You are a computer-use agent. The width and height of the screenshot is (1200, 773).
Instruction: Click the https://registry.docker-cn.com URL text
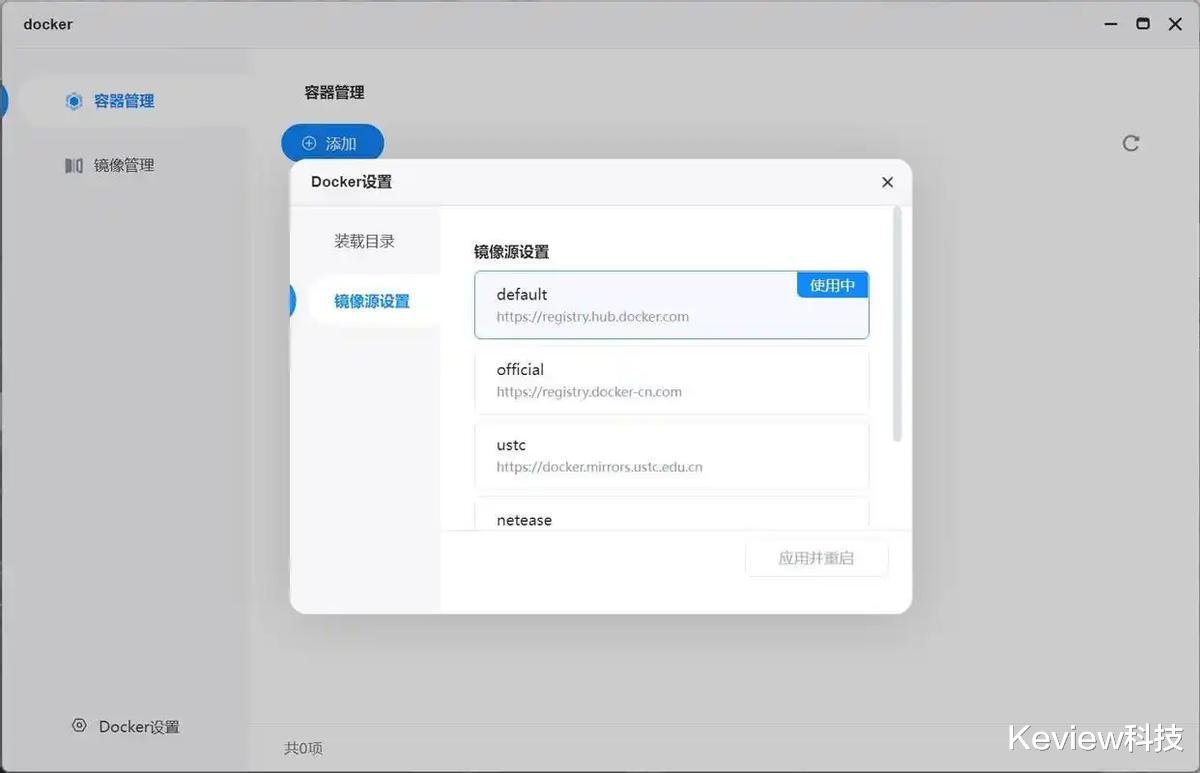[x=589, y=392]
